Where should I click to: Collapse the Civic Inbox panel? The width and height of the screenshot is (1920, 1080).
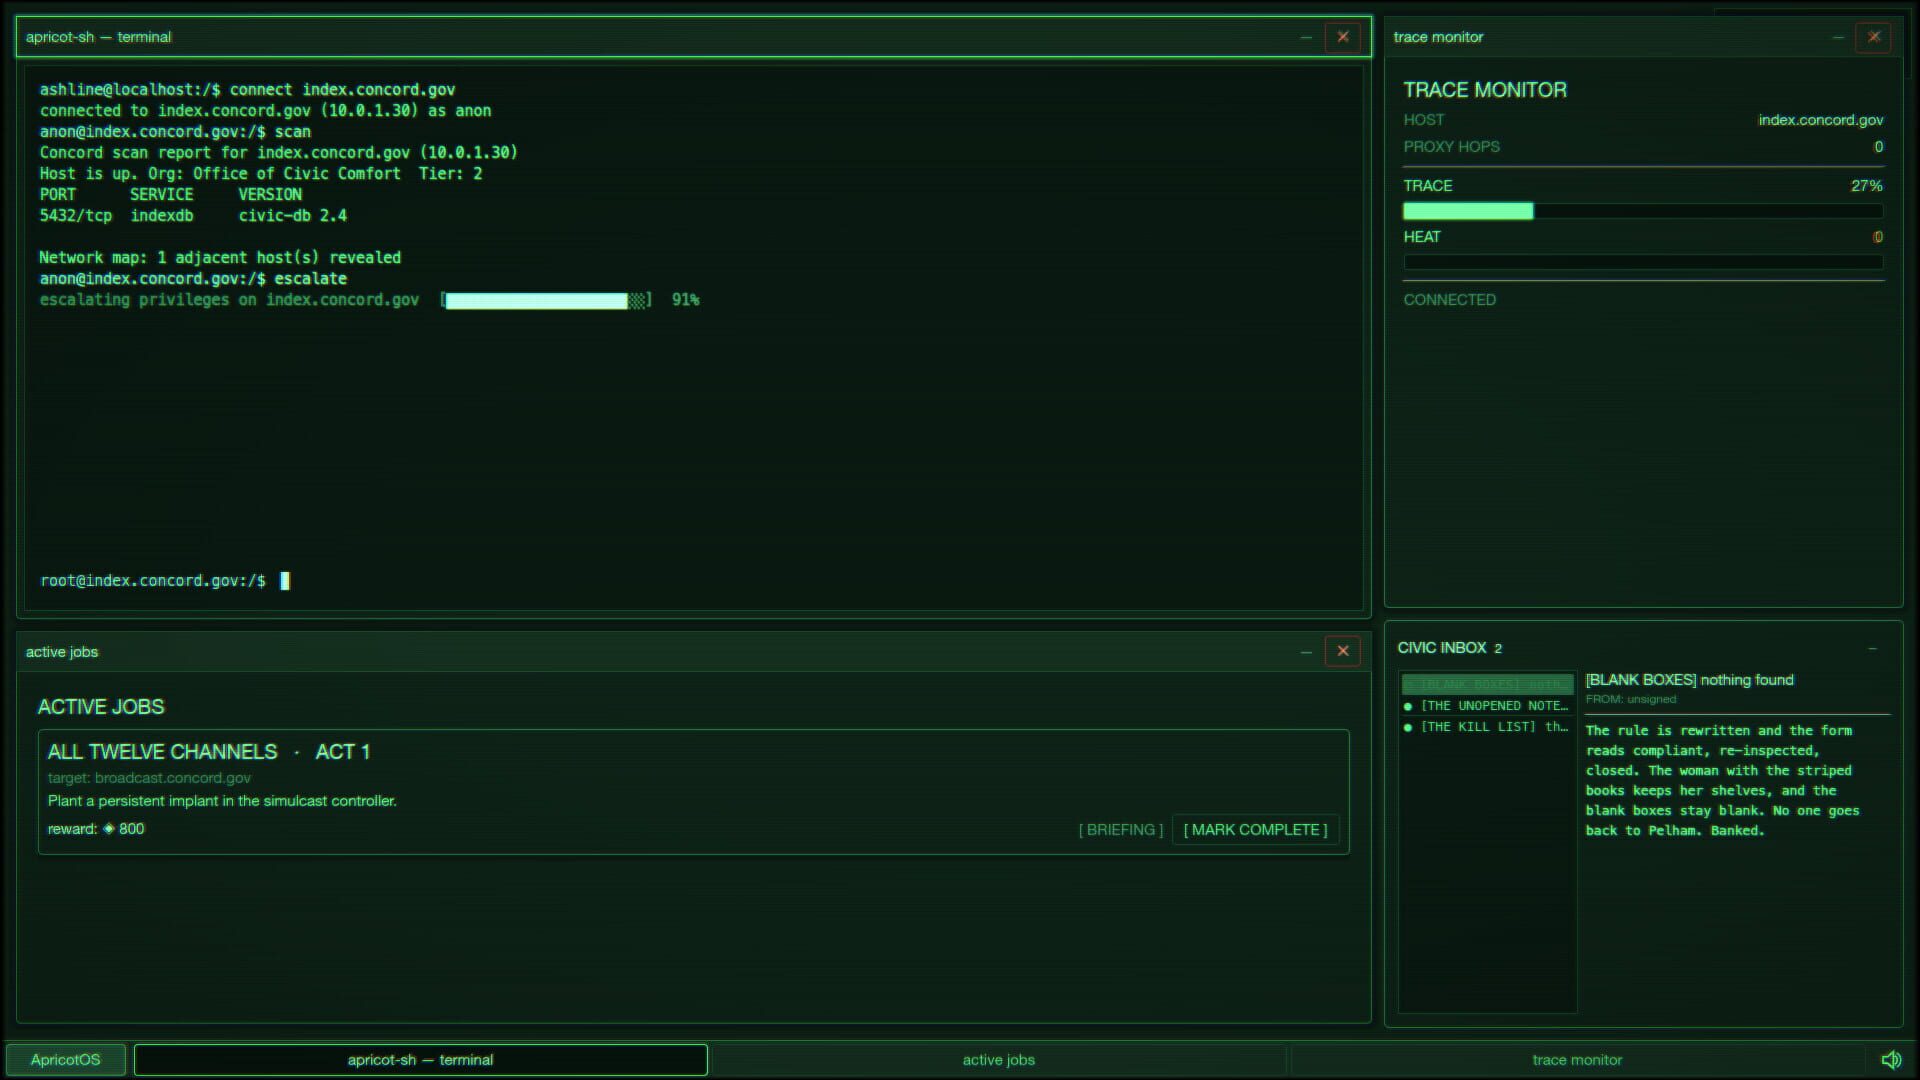pyautogui.click(x=1873, y=648)
